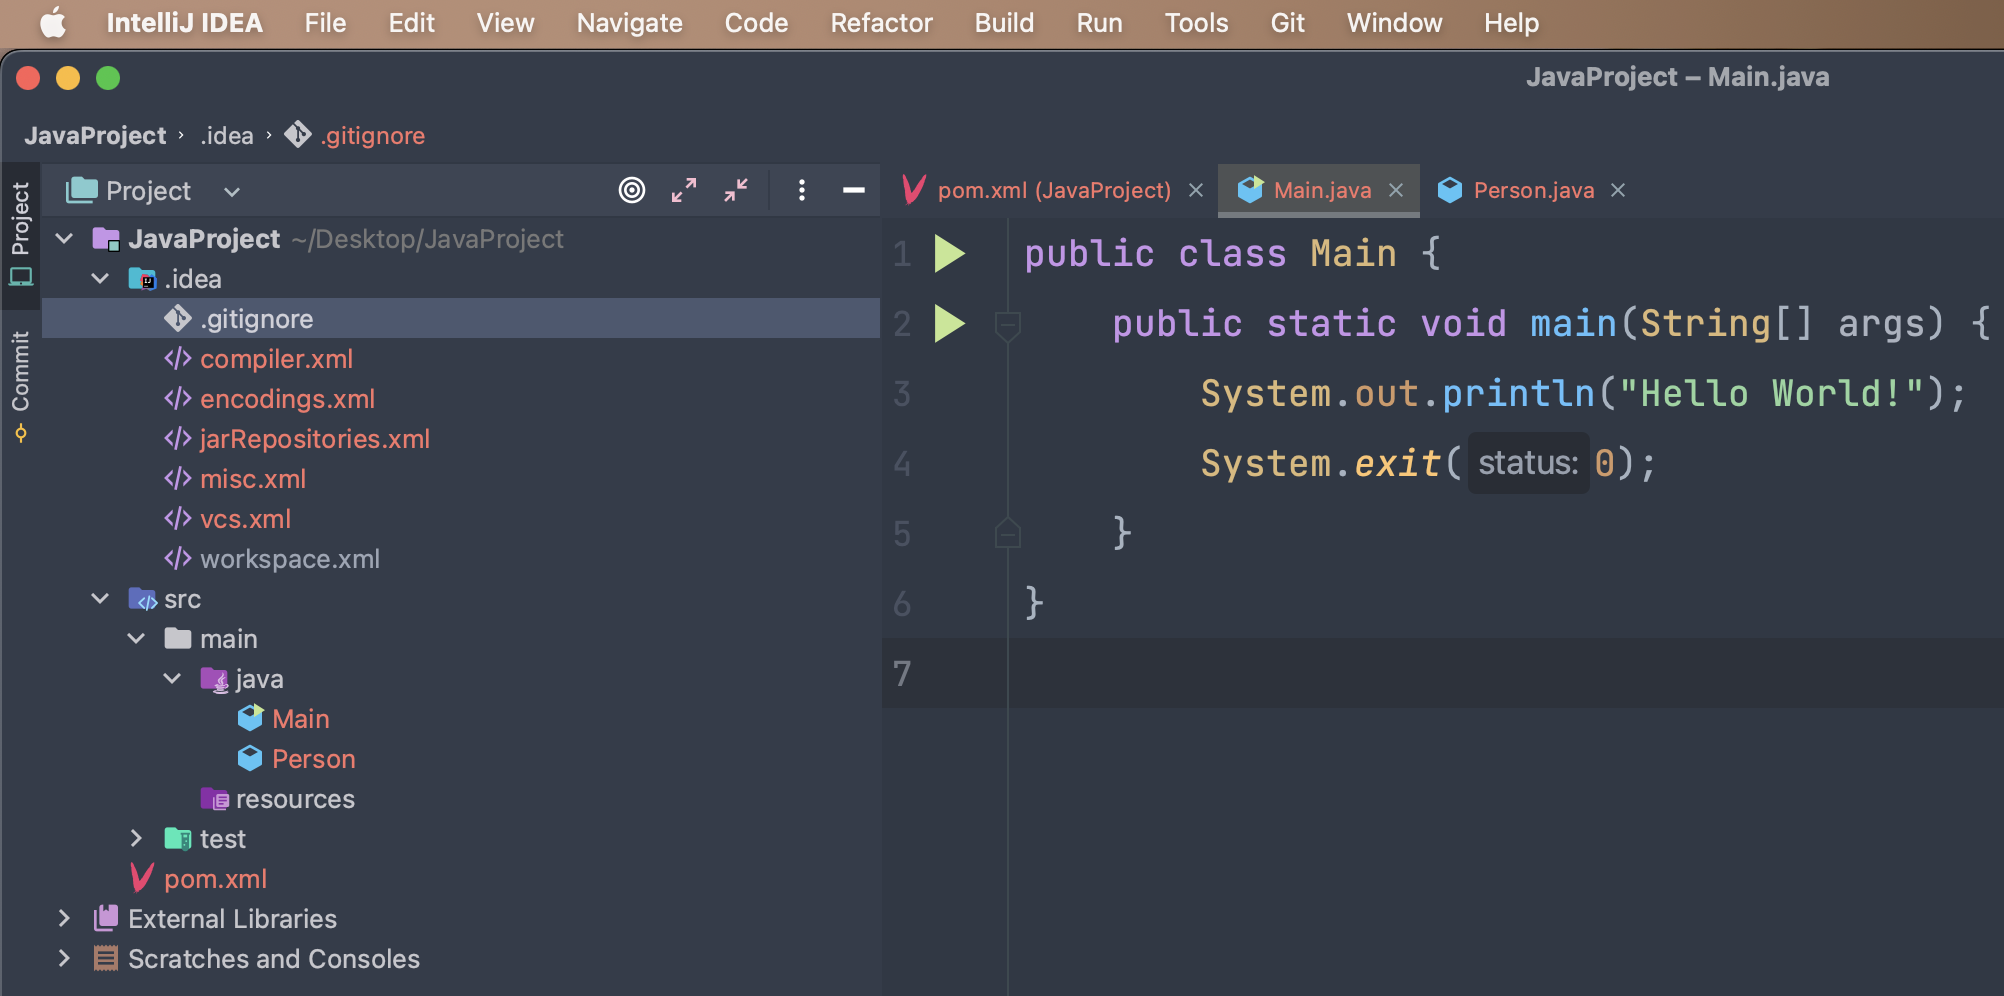Close the pom.xml (JavaProject) editor tab

(1196, 190)
